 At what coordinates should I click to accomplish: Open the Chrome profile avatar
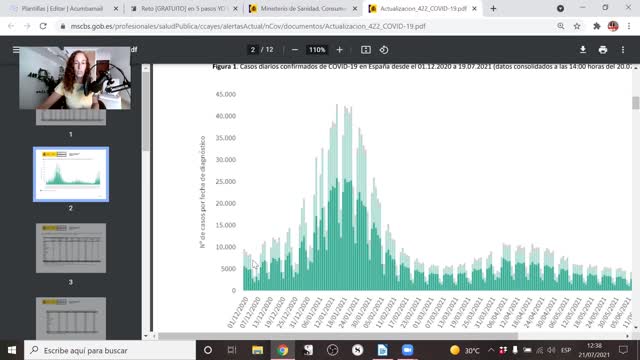613,26
